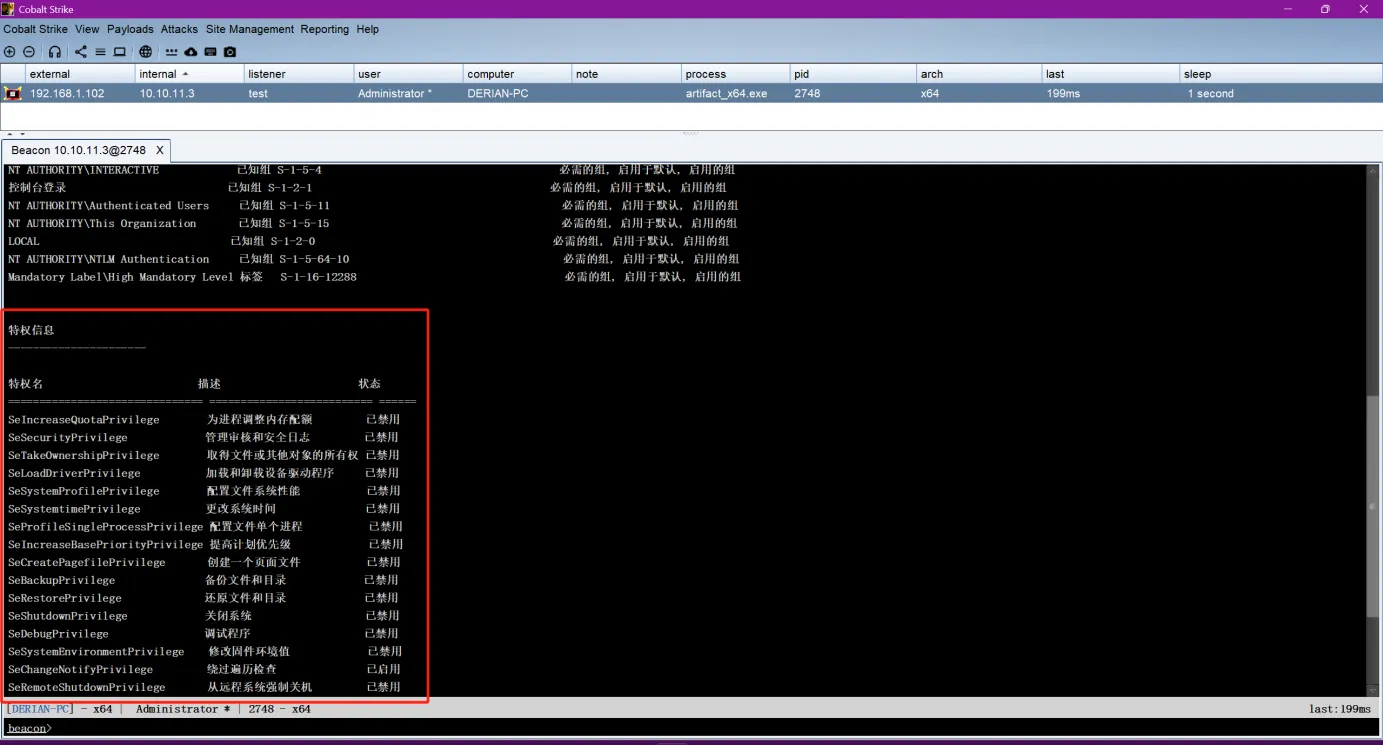Viewport: 1383px width, 745px height.
Task: Open the Help menu
Action: (x=368, y=29)
